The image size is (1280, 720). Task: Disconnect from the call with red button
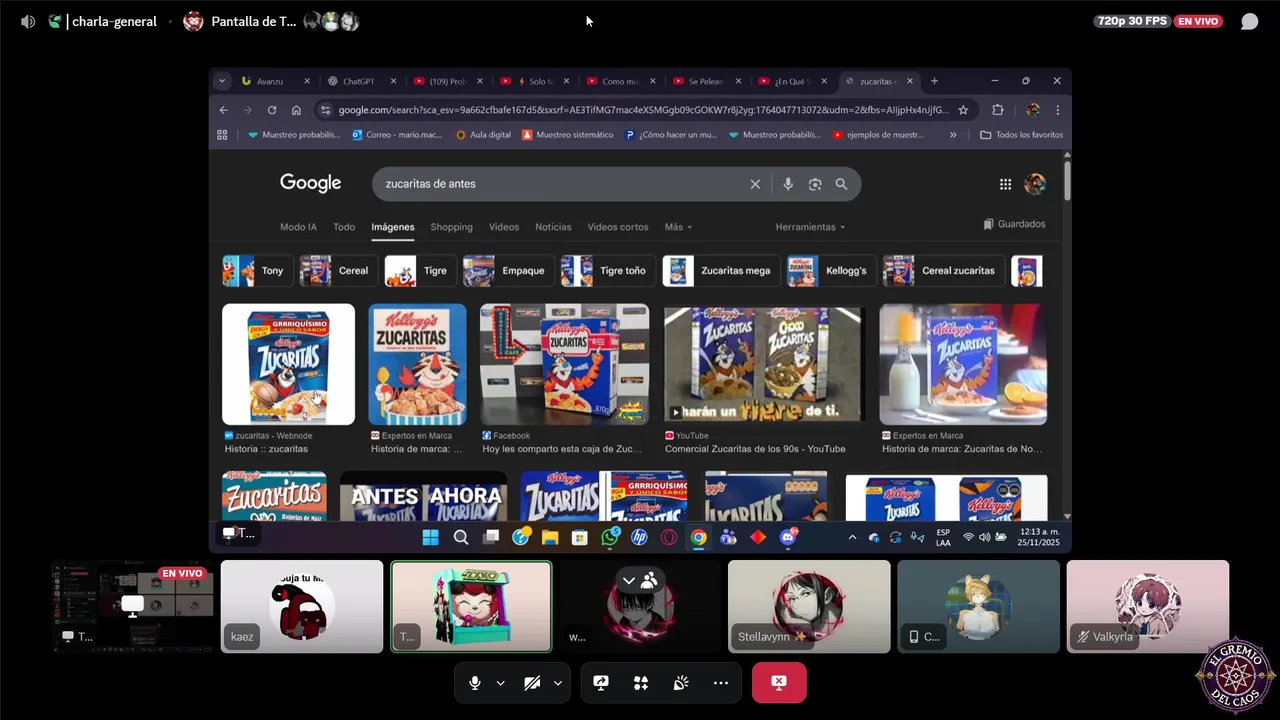click(x=779, y=683)
